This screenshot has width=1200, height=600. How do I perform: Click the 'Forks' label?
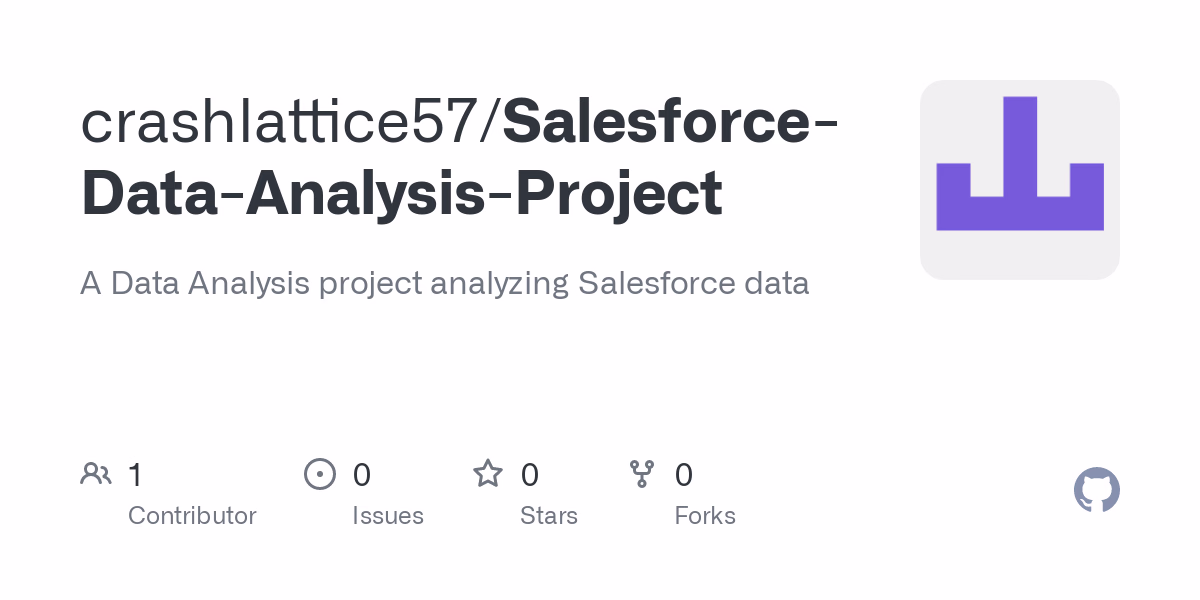[704, 516]
